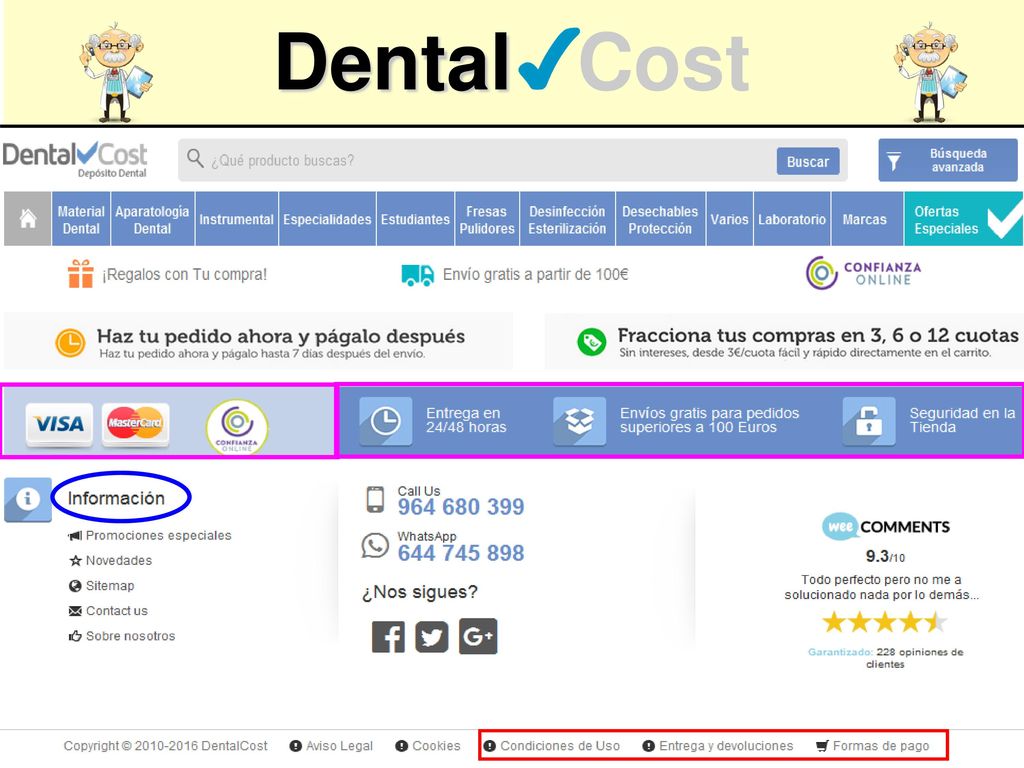The width and height of the screenshot is (1024, 768).
Task: Open the Estudiantes menu
Action: 415,219
